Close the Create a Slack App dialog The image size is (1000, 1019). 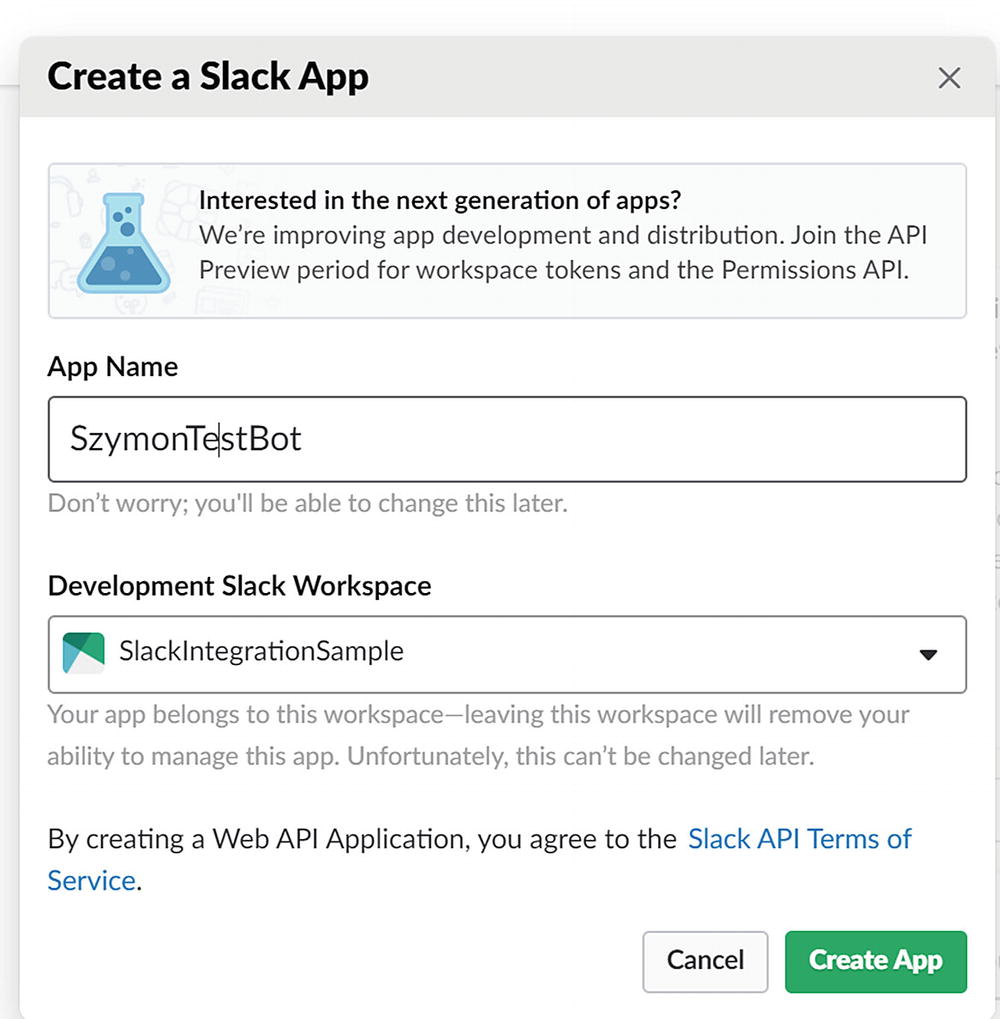coord(949,78)
